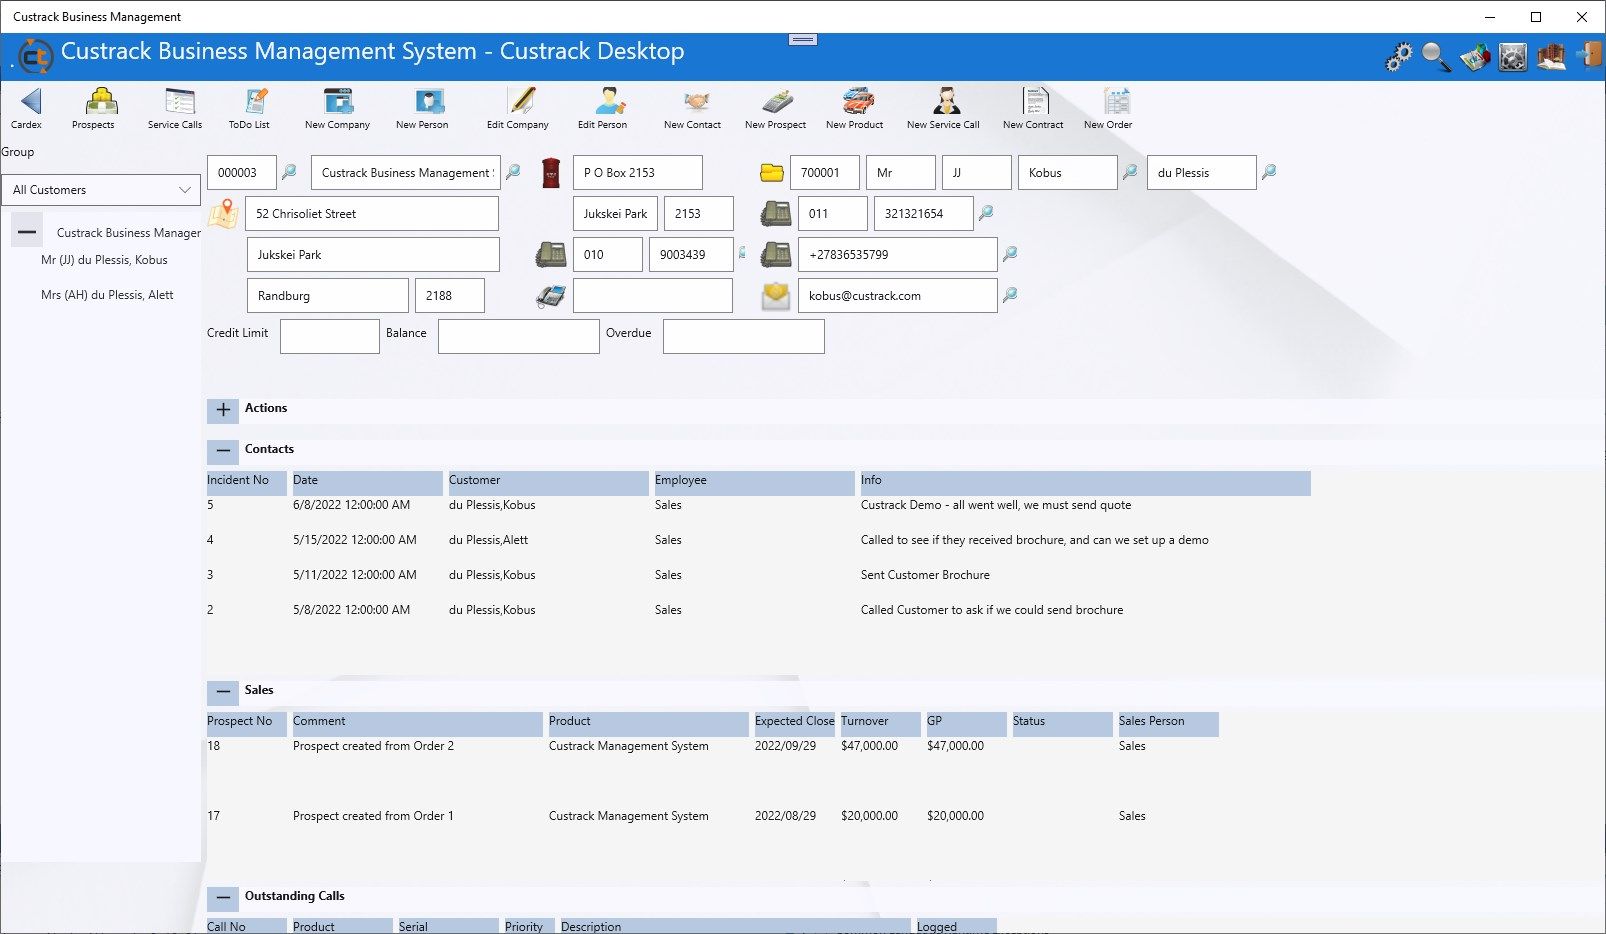Open the gears settings icon in header
The width and height of the screenshot is (1606, 934).
coord(1398,57)
